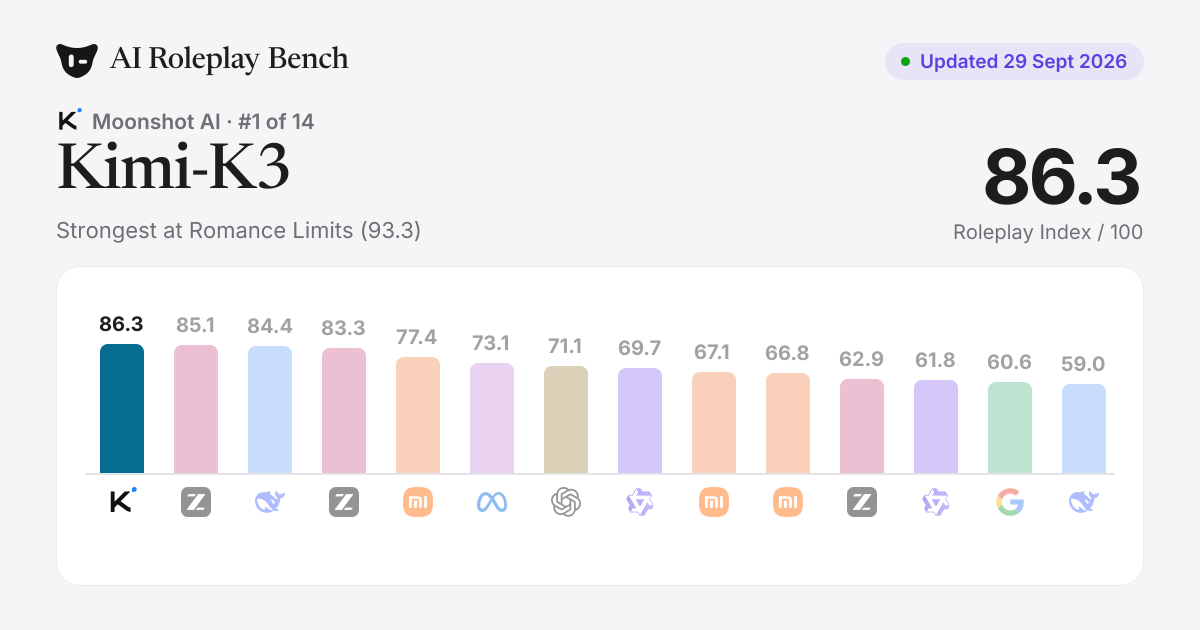Click the Moonshot K logo beside Moonshot AI
Screen dimensions: 1200x630
point(70,120)
